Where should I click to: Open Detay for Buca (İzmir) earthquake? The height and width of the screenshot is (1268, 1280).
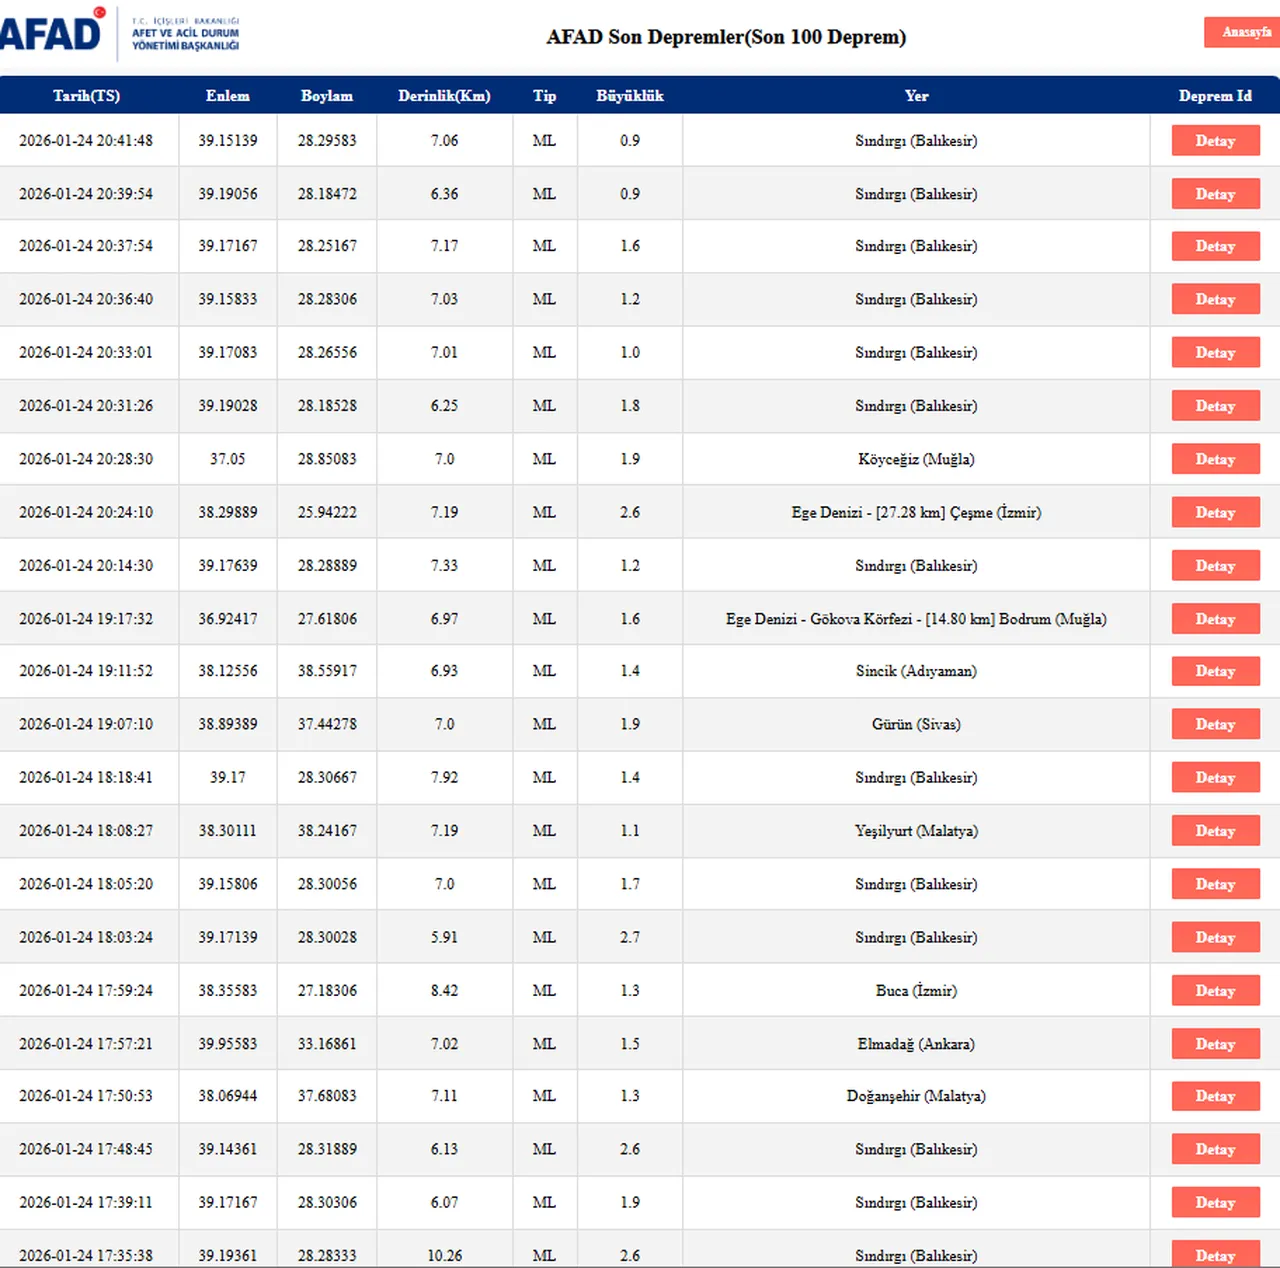[x=1215, y=991]
